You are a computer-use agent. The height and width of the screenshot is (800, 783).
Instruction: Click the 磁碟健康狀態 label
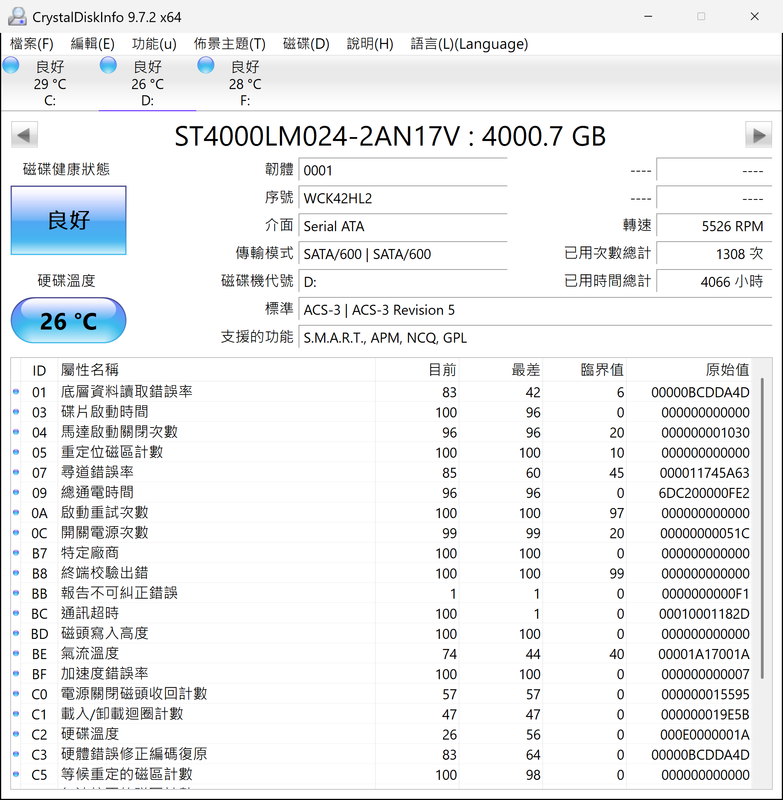click(x=66, y=169)
